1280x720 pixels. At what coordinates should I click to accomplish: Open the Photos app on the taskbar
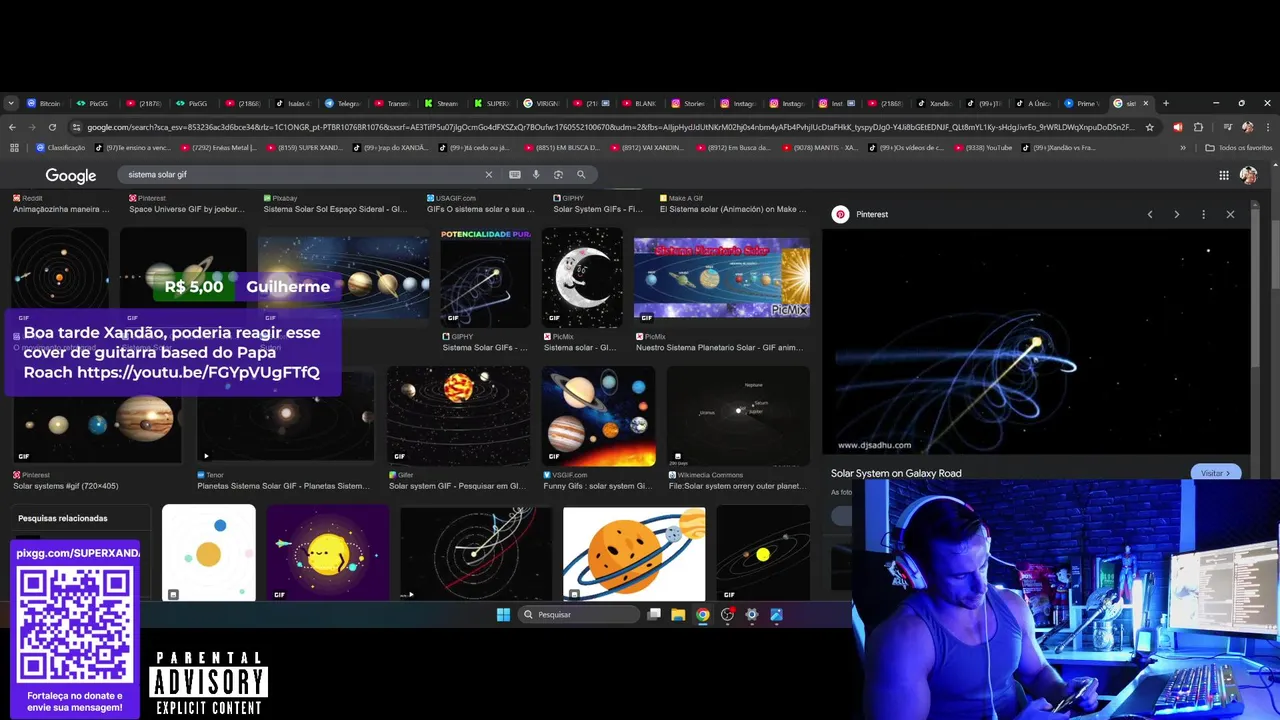click(776, 614)
